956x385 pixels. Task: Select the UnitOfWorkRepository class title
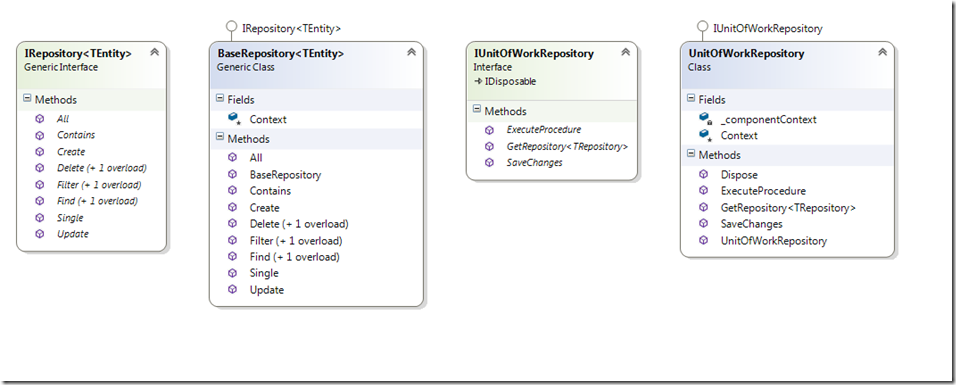746,54
